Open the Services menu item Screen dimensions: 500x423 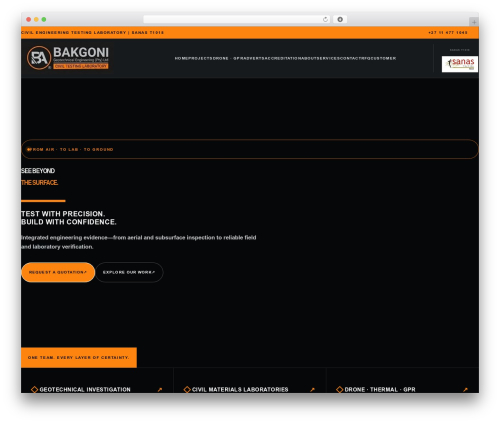pos(329,58)
